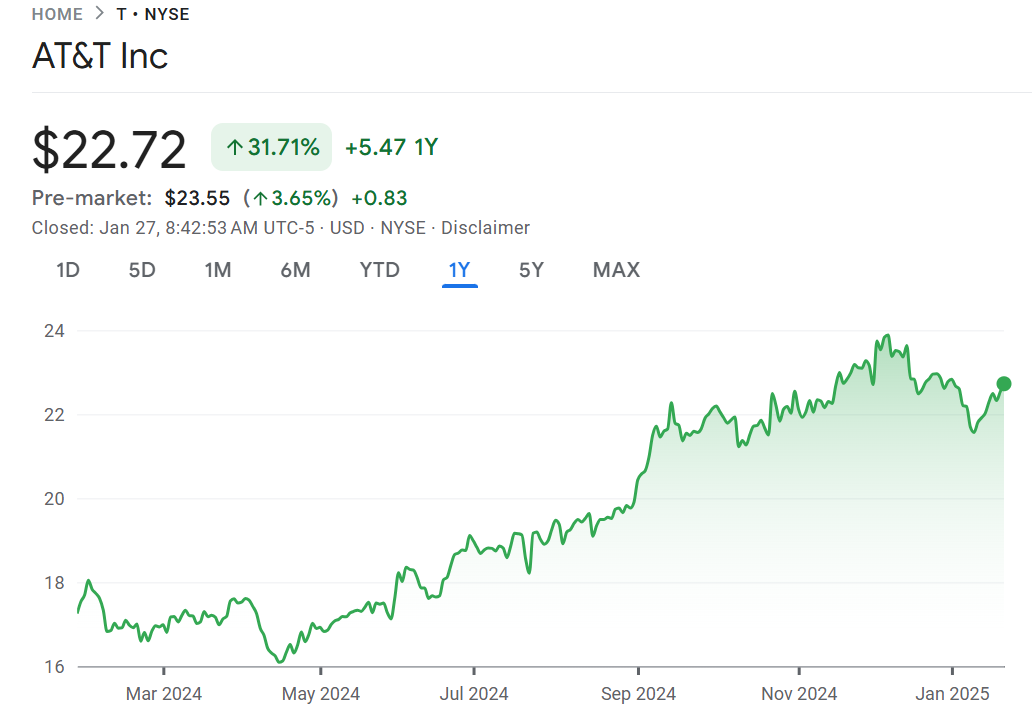Open the Disclaimer link

click(x=485, y=228)
